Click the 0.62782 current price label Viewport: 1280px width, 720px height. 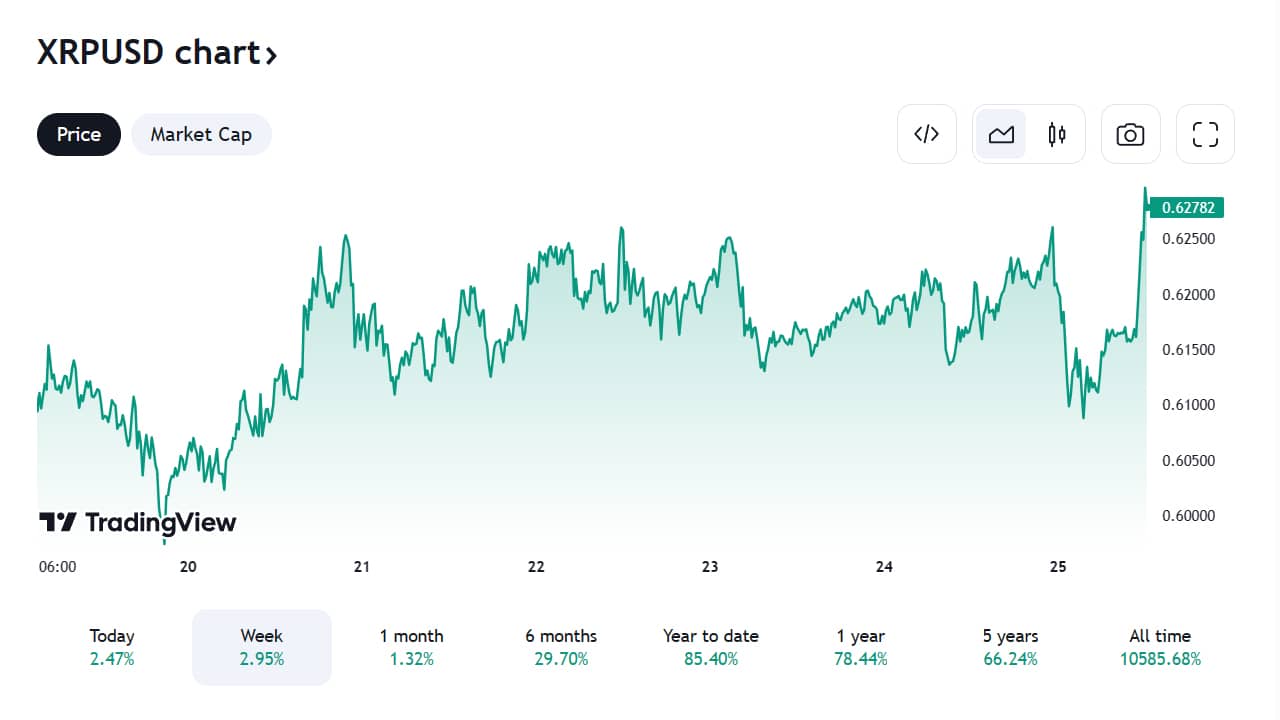point(1187,208)
